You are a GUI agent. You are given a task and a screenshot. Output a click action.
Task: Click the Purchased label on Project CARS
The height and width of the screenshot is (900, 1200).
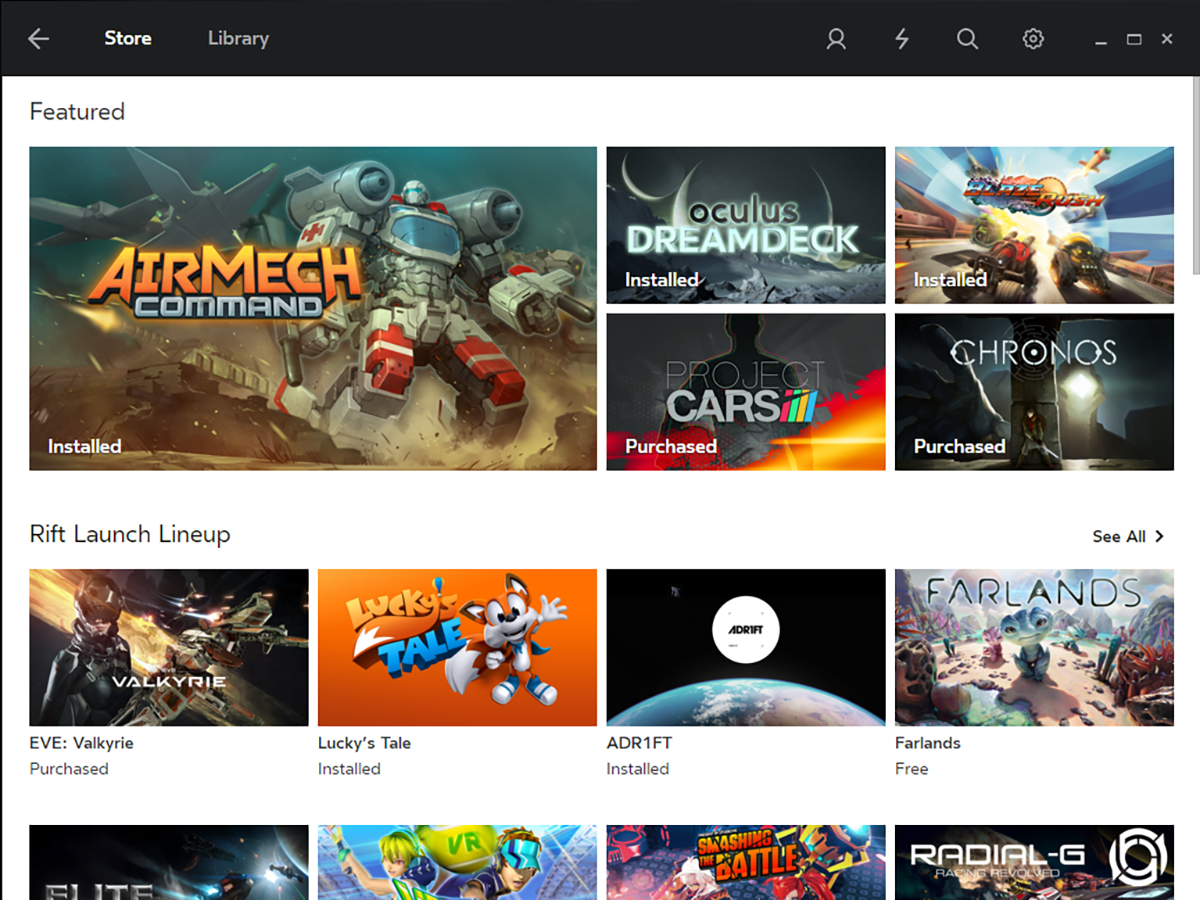[671, 447]
